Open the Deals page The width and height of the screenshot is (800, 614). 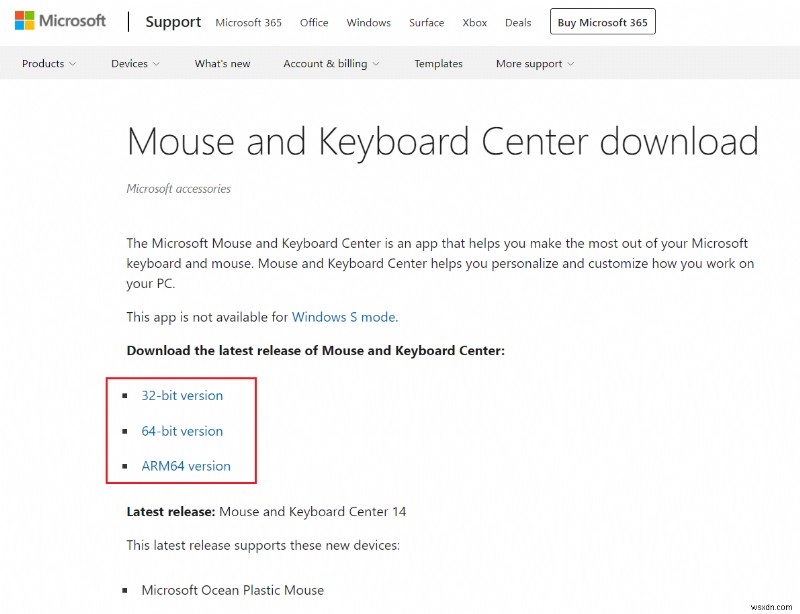pos(517,22)
